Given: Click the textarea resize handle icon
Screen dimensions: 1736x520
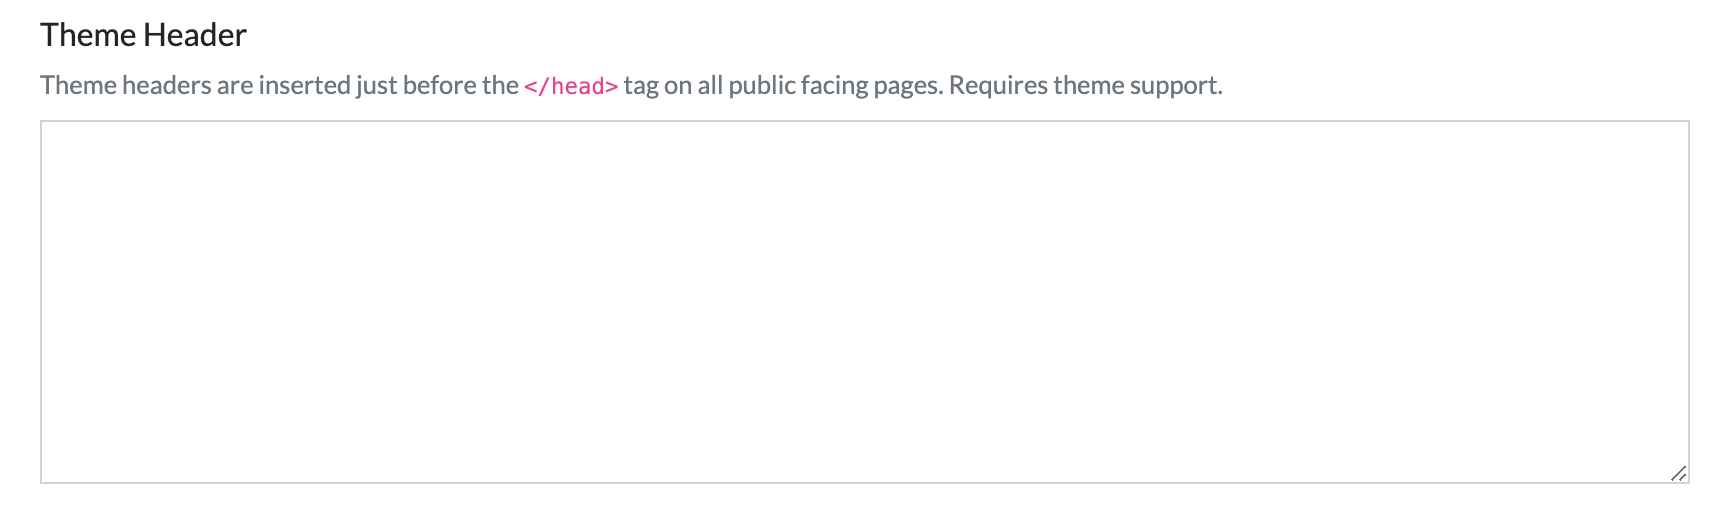Looking at the screenshot, I should pos(1678,473).
